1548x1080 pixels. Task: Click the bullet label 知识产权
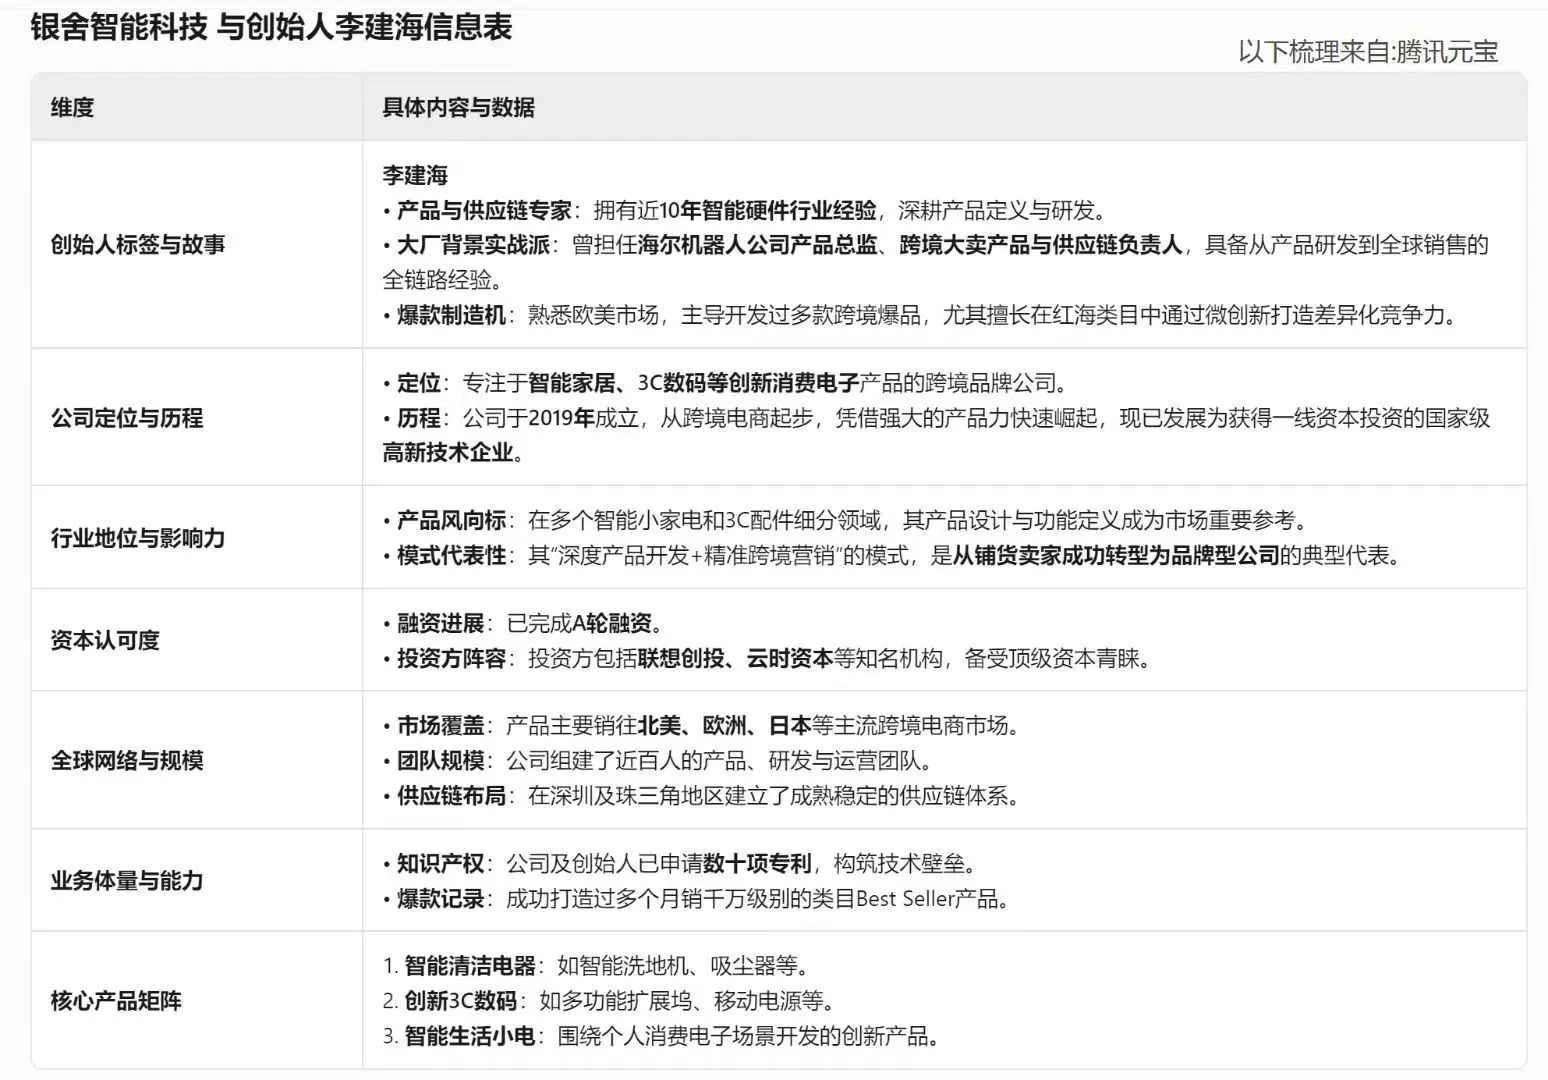[x=440, y=863]
